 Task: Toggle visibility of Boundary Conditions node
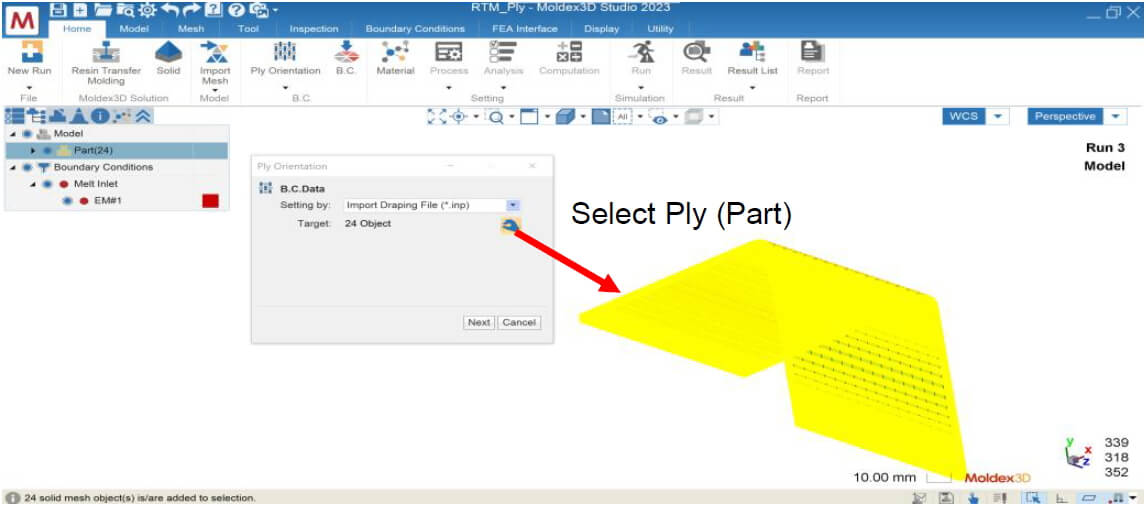point(28,167)
